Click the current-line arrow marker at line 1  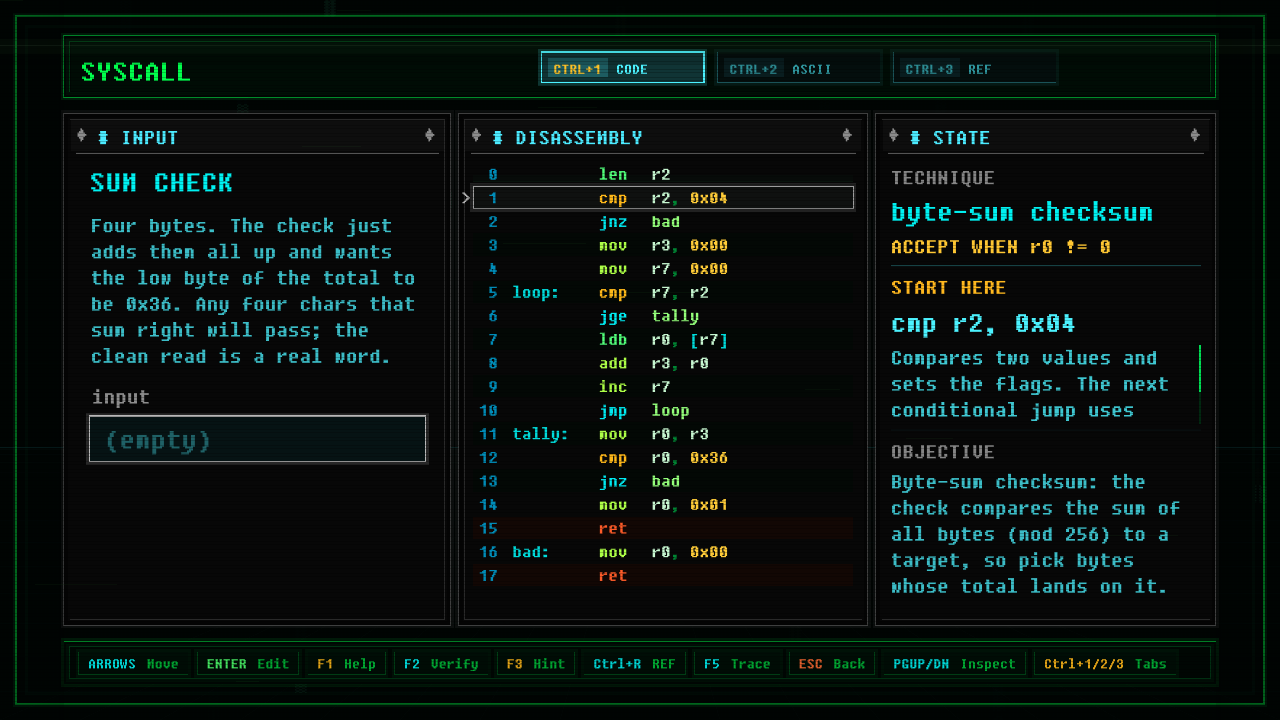(466, 198)
